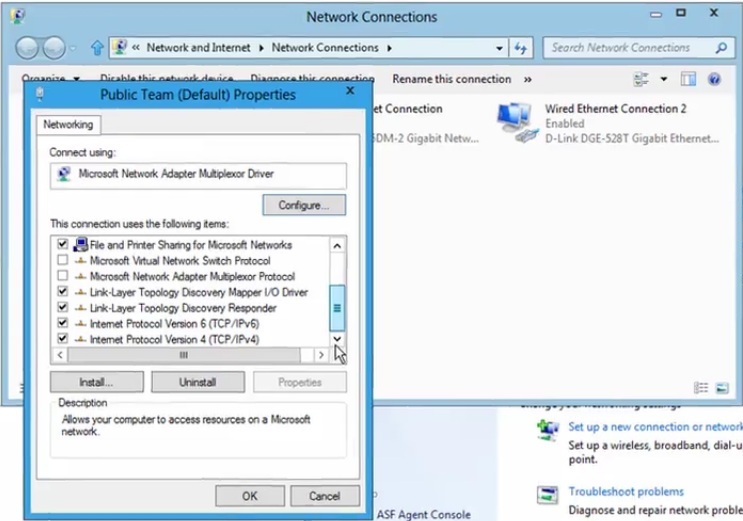Click the large icons view icon at bottom right
743x521 pixels.
722,388
